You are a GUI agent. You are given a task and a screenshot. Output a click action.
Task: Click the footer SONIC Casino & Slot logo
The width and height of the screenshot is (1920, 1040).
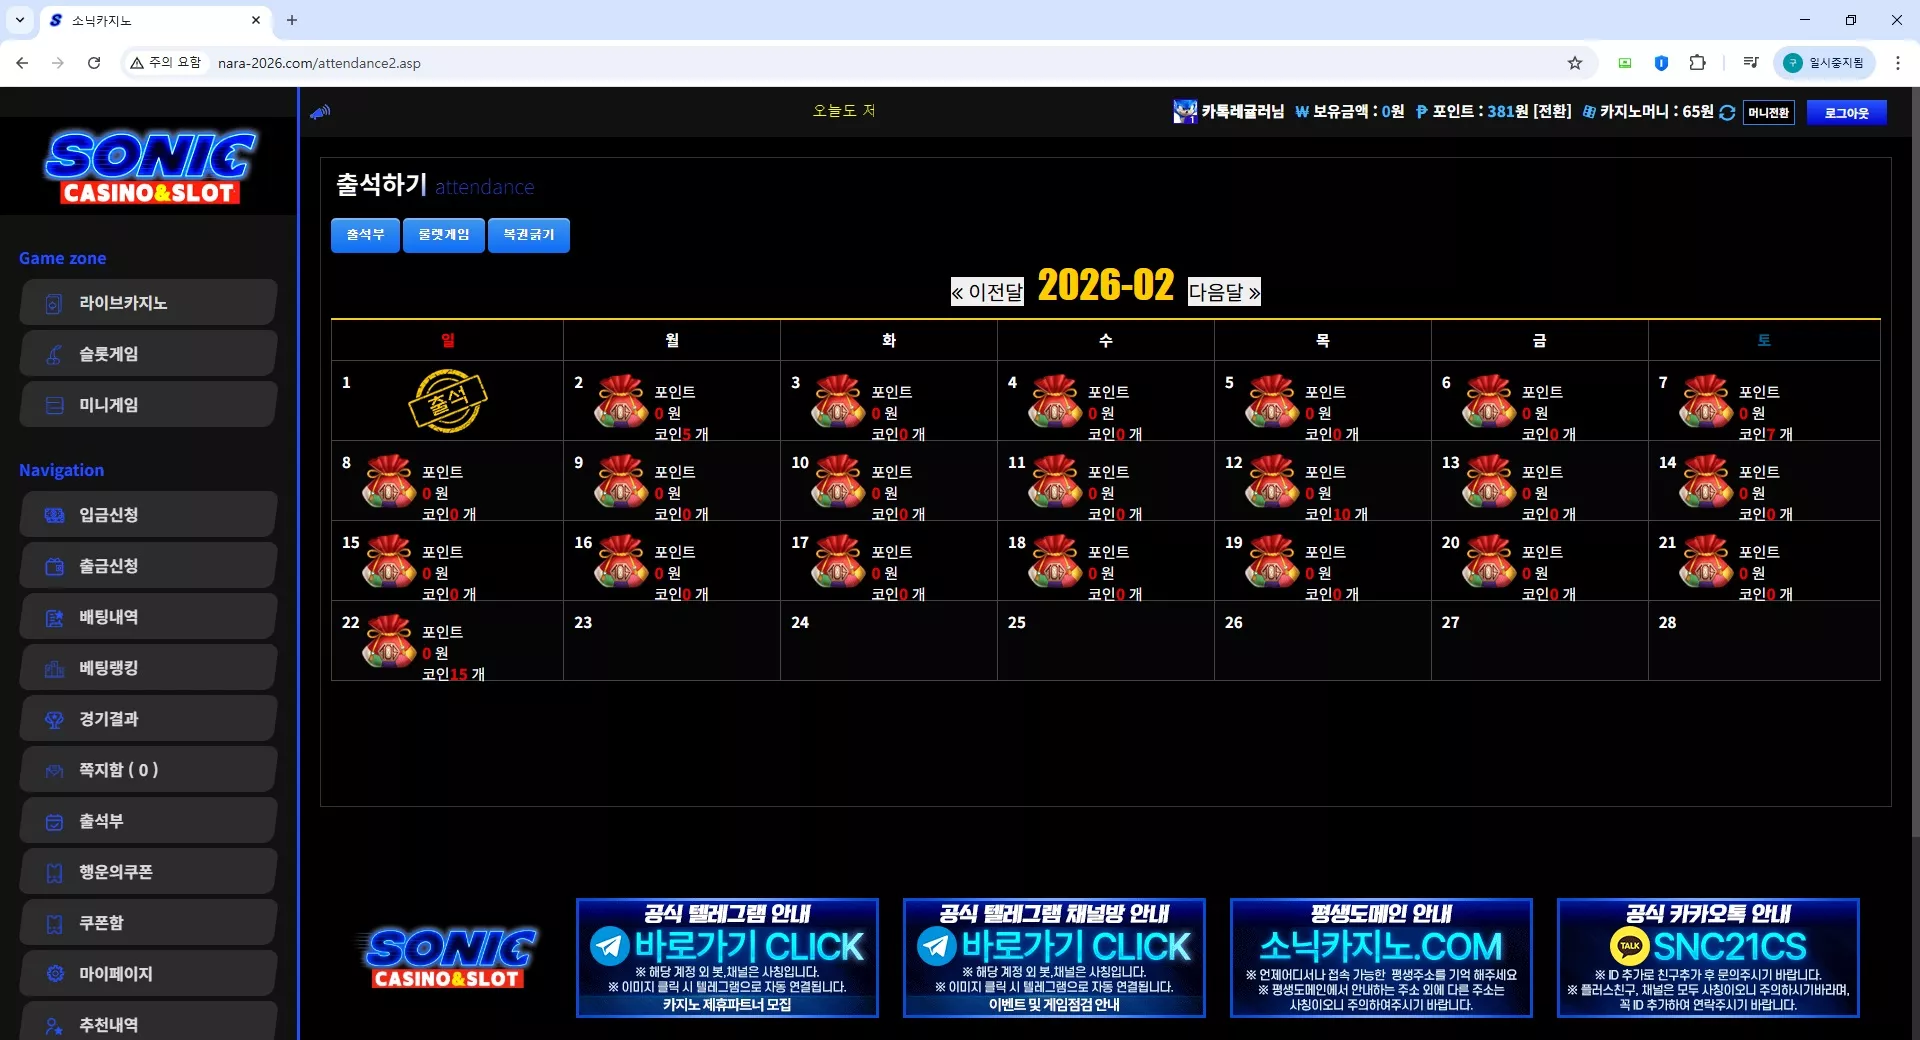(447, 958)
